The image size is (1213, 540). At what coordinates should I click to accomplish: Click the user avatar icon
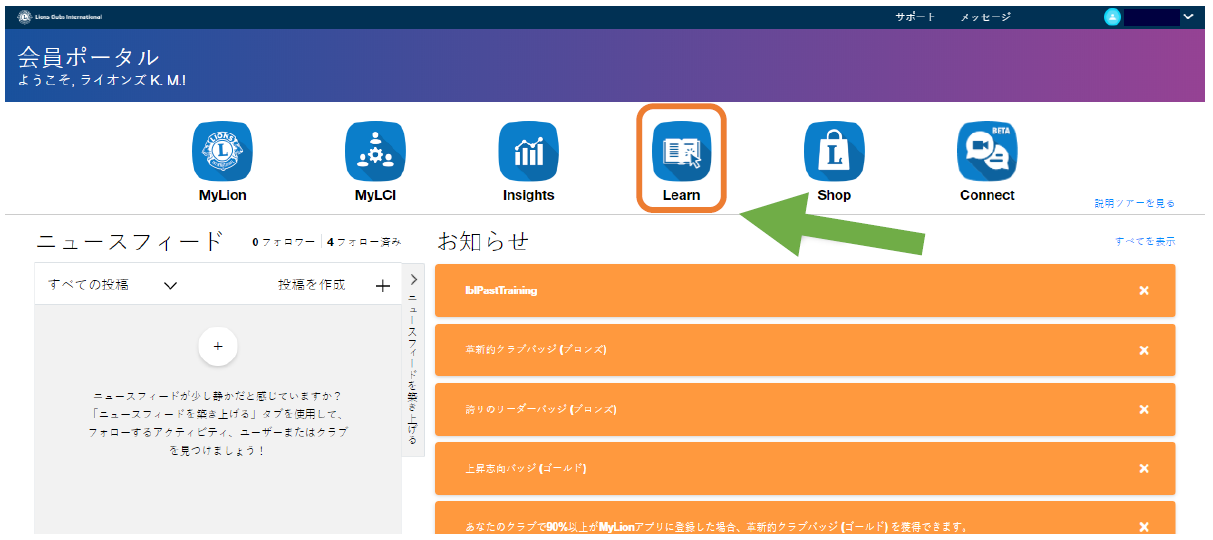tap(1112, 17)
